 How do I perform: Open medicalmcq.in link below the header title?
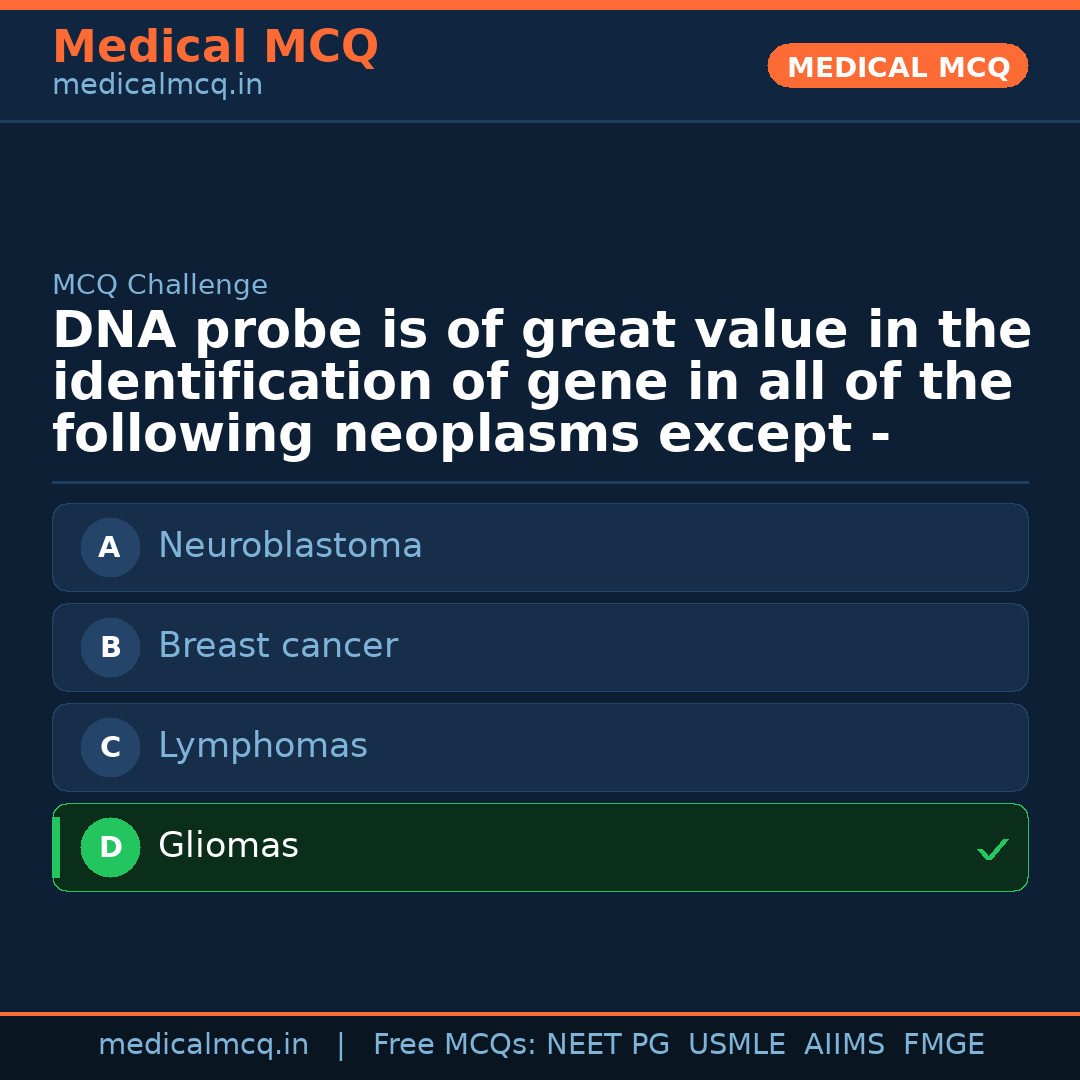pyautogui.click(x=157, y=85)
